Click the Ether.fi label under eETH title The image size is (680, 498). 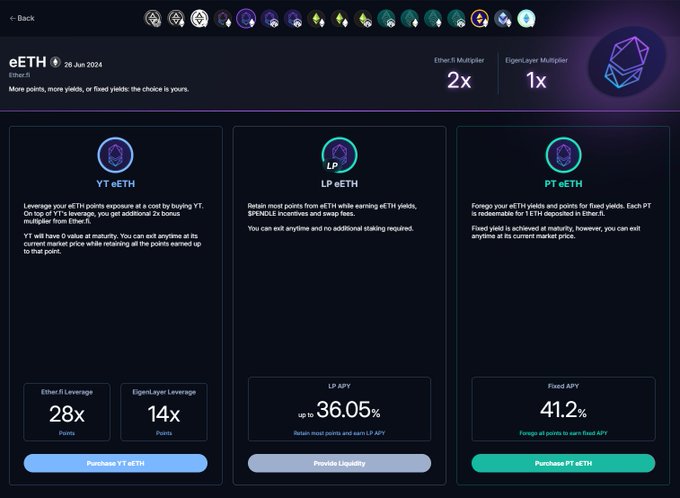(x=20, y=75)
